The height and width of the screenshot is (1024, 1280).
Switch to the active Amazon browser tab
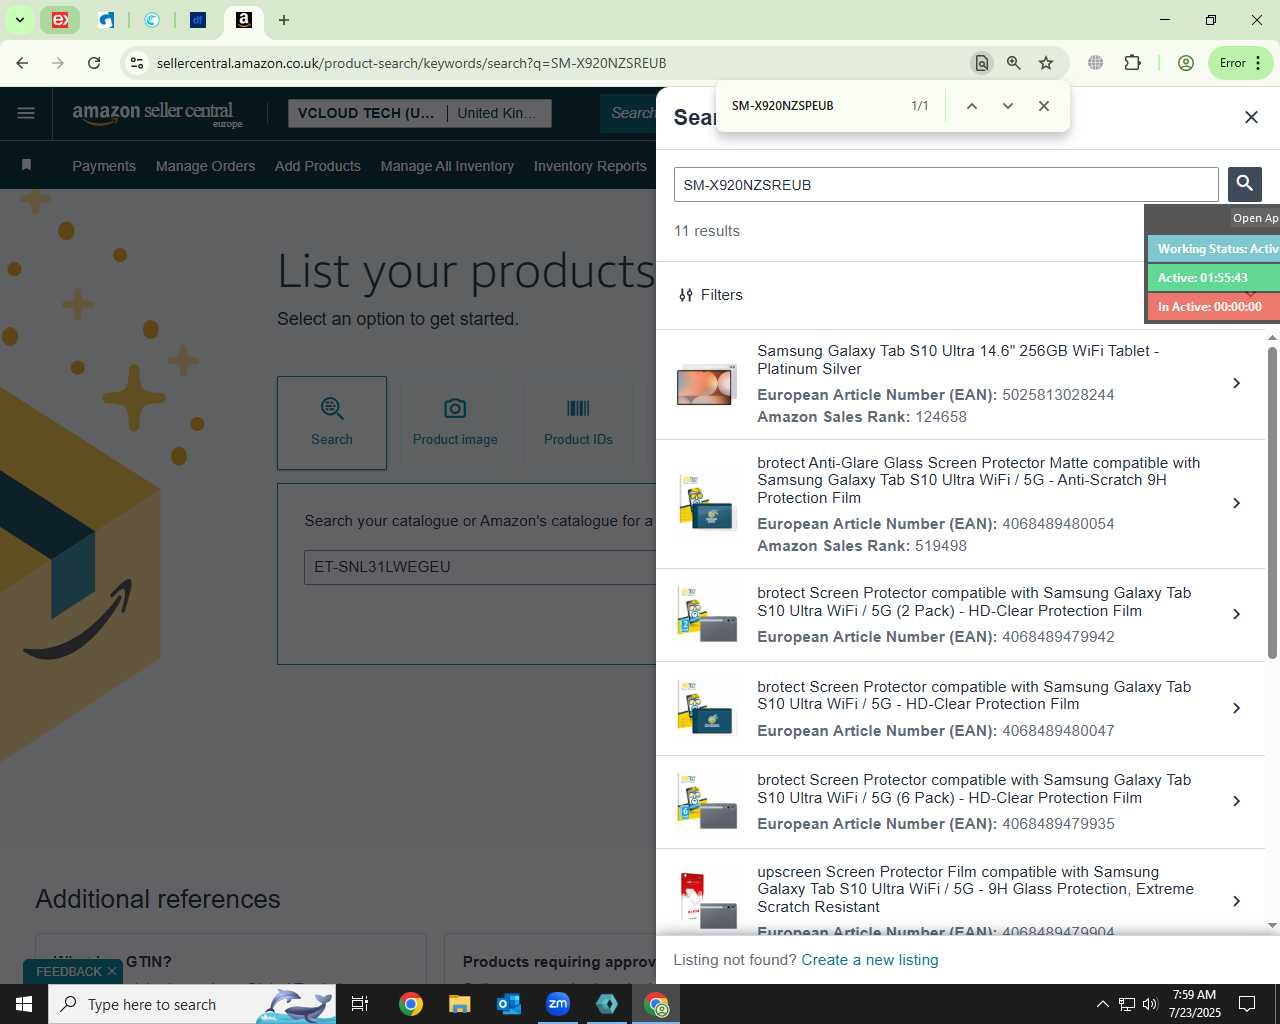point(244,20)
